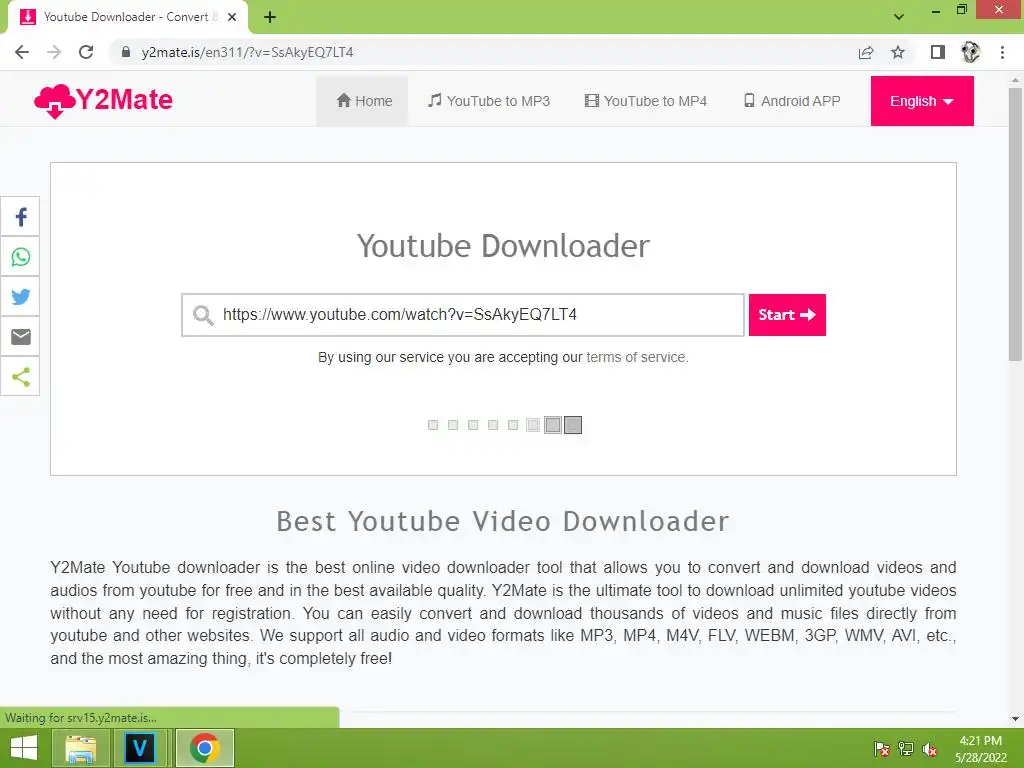
Task: Share this page icon in address bar
Action: [866, 52]
